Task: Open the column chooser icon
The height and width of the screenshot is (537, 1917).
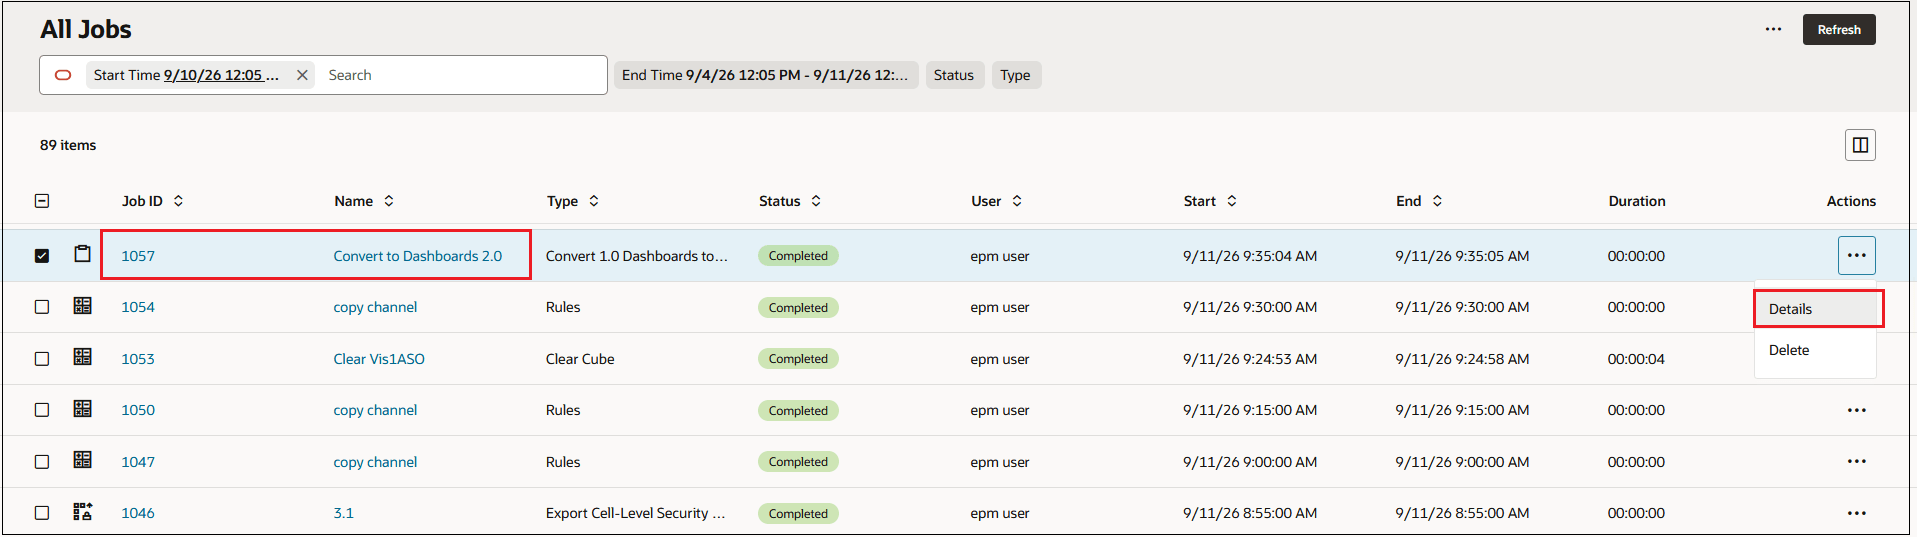Action: click(x=1860, y=145)
